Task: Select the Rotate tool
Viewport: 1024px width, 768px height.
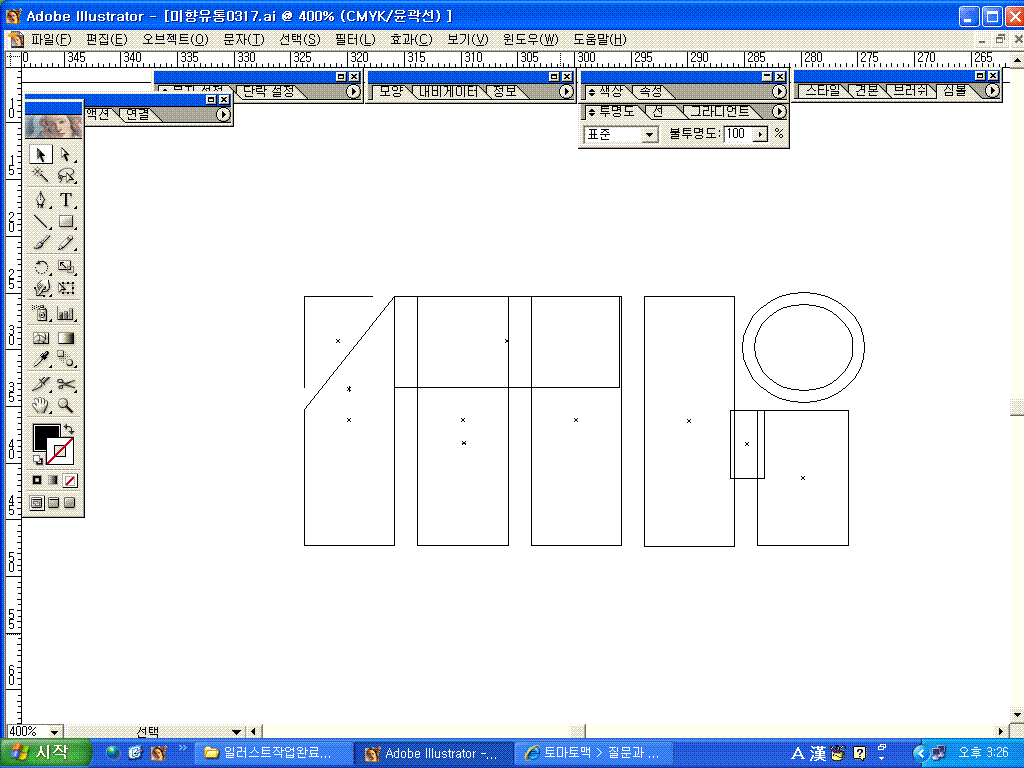Action: click(x=42, y=267)
